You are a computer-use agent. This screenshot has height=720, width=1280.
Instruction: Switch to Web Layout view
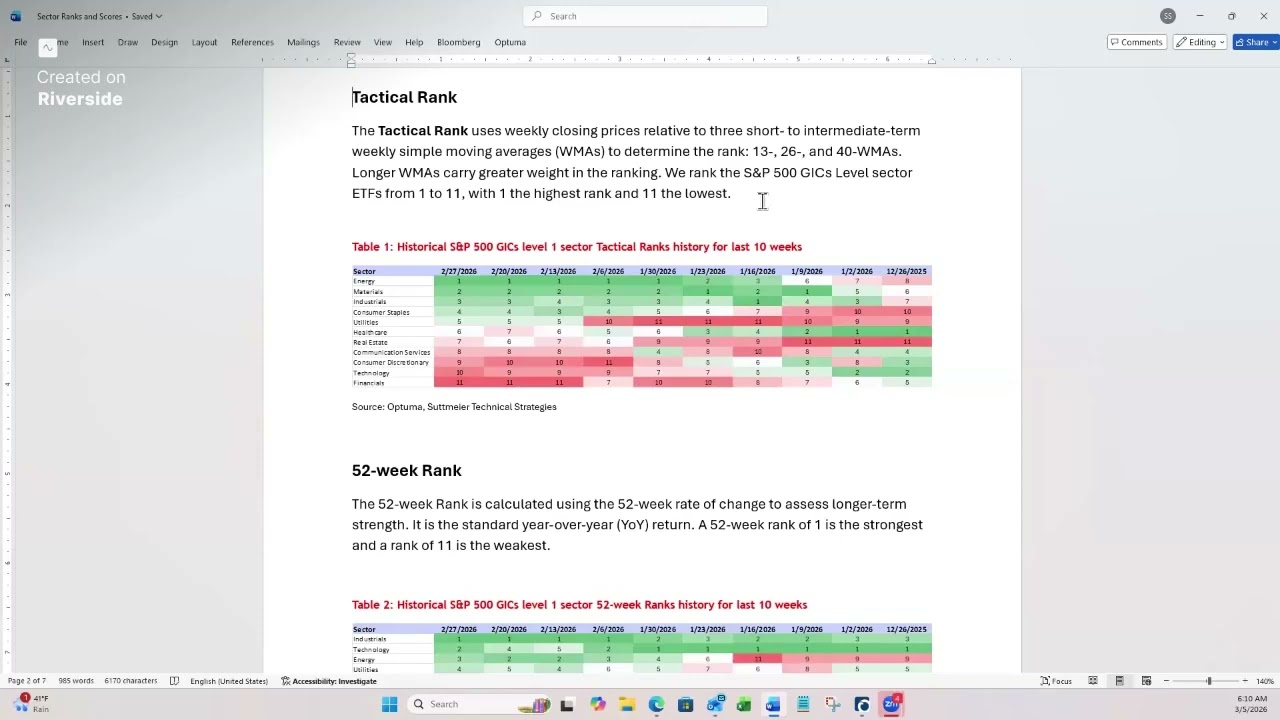point(1146,681)
